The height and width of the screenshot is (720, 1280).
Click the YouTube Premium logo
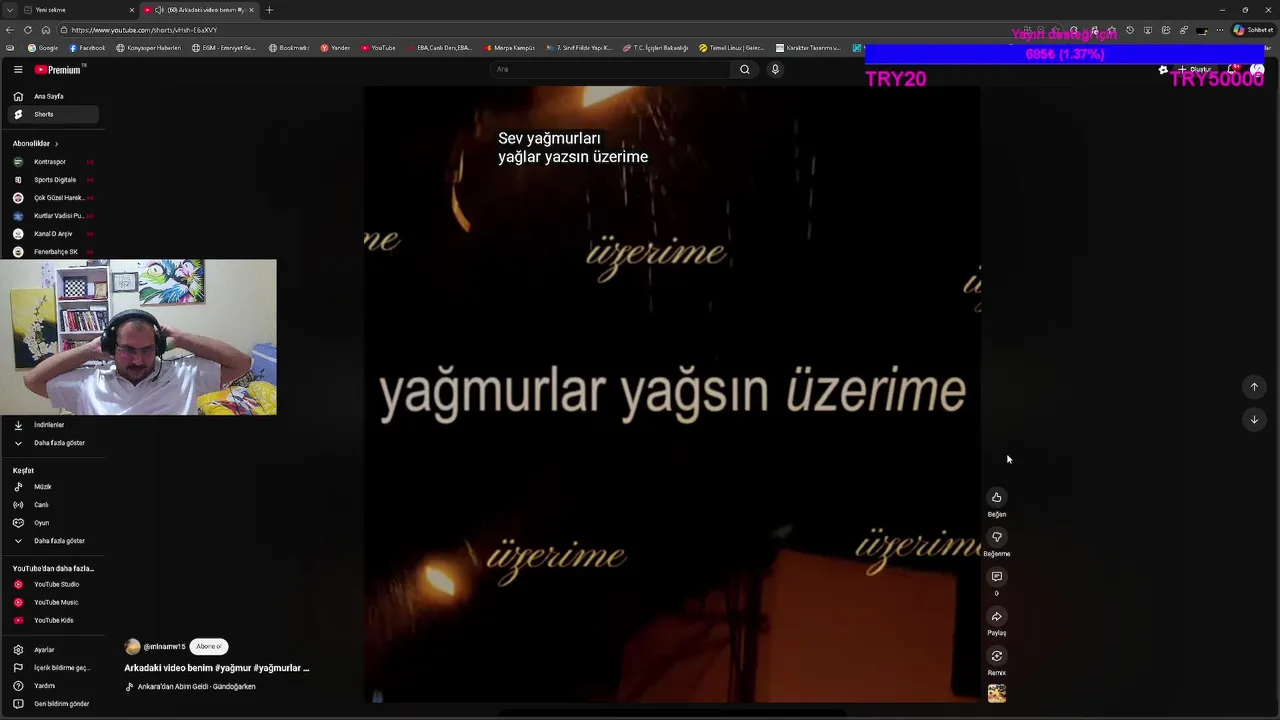coord(58,70)
